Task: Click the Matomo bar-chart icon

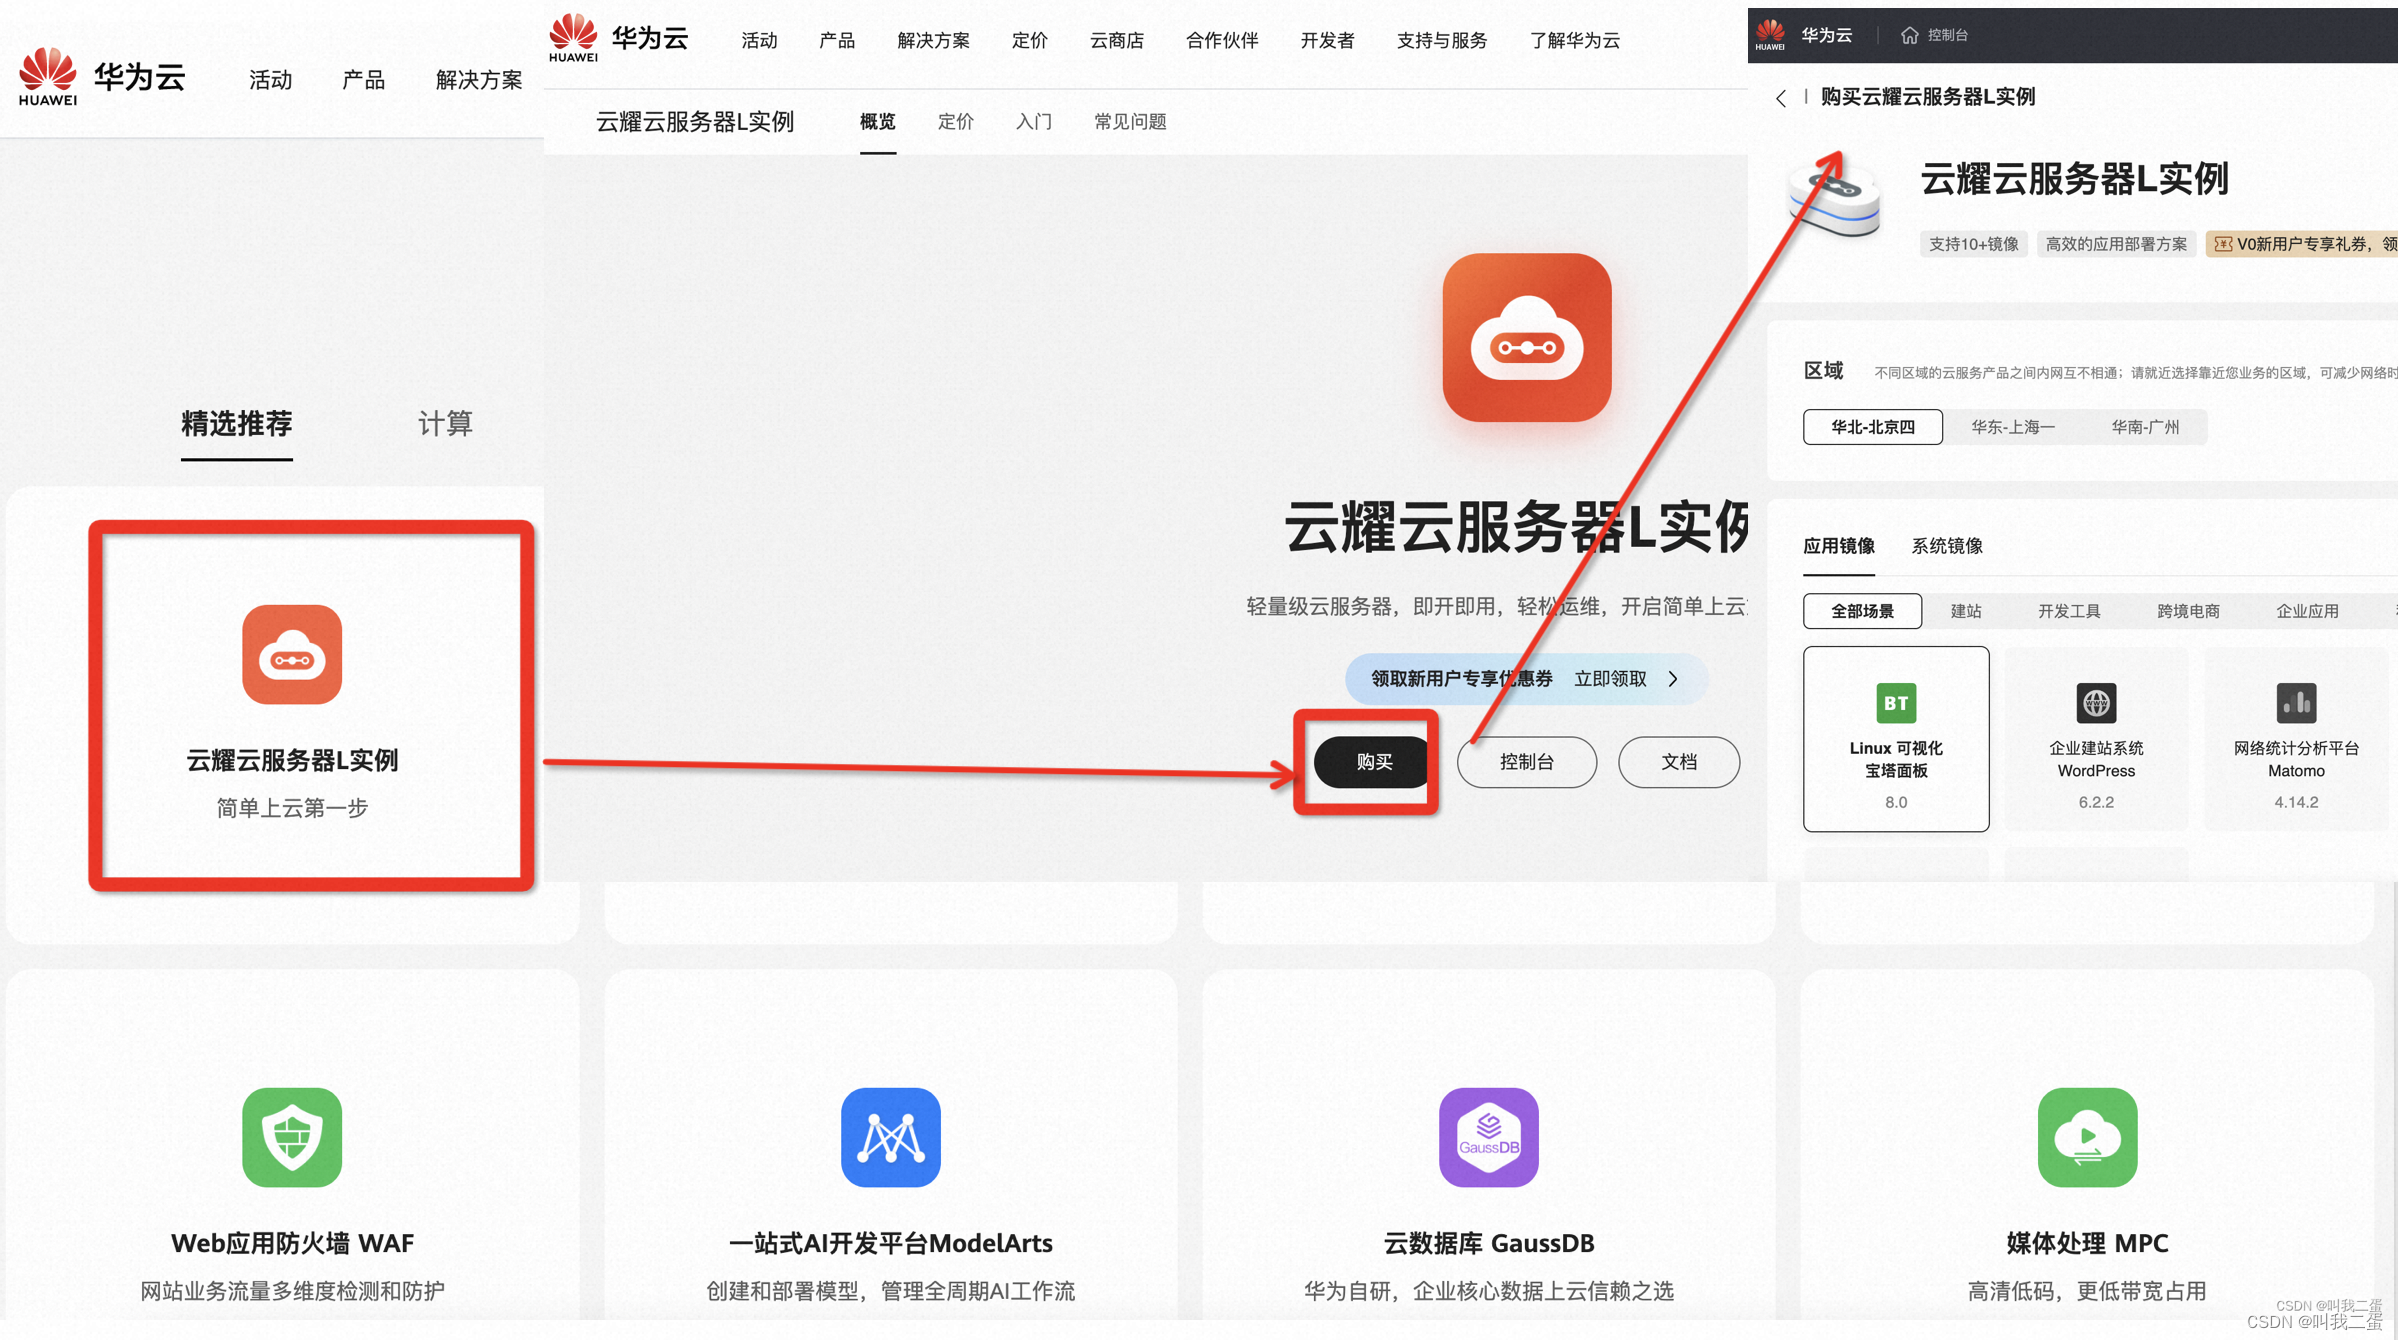Action: 2296,703
